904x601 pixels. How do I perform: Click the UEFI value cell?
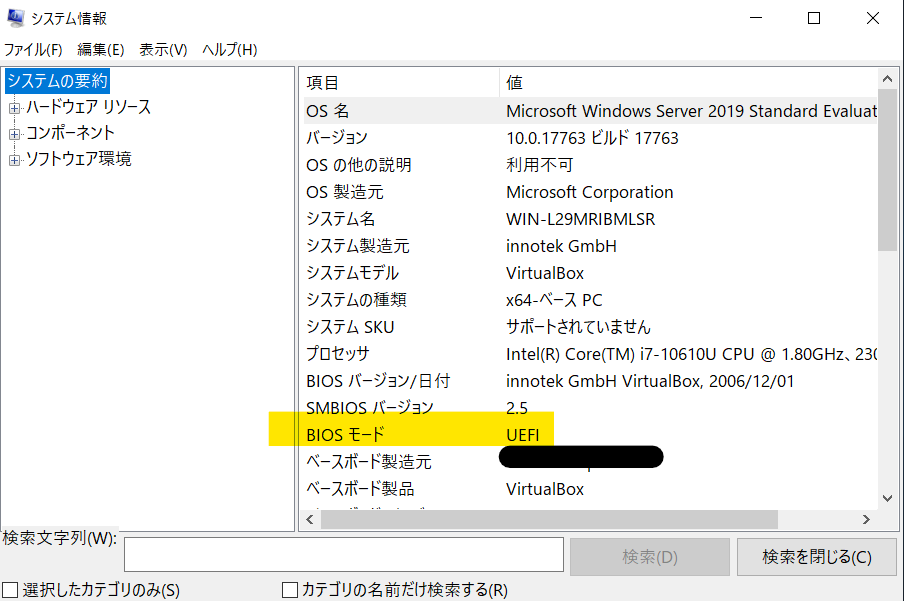pyautogui.click(x=523, y=435)
